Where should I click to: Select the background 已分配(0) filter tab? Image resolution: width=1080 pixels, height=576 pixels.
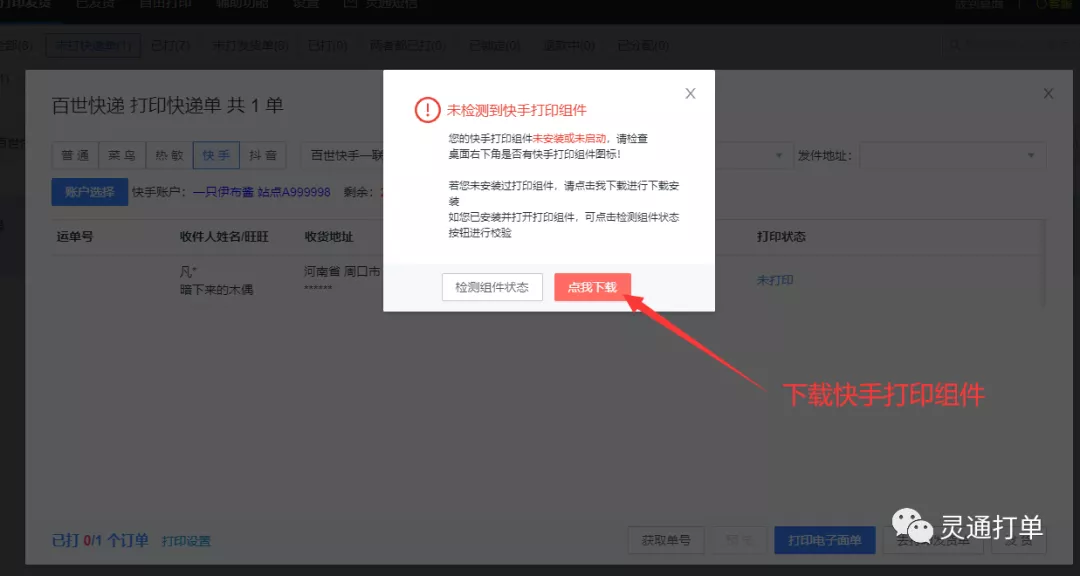(x=643, y=45)
